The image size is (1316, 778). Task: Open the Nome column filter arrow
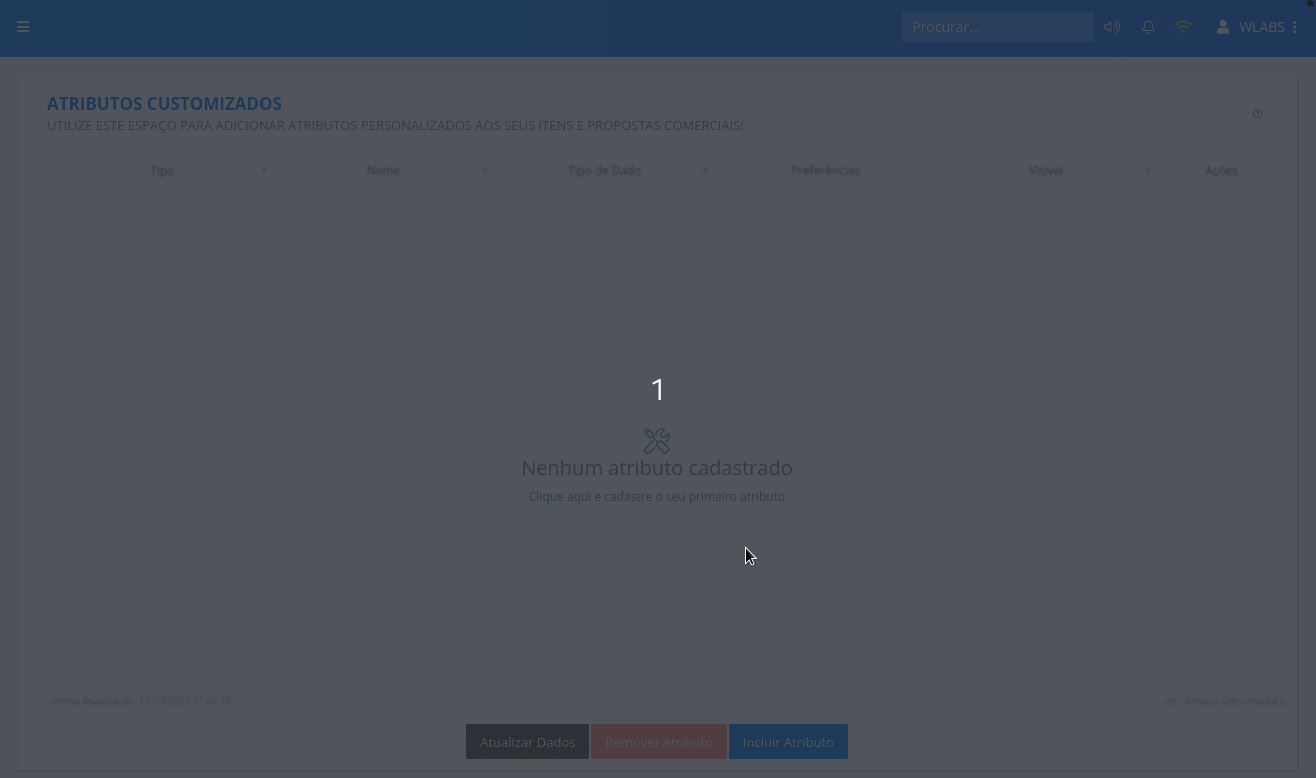(485, 171)
